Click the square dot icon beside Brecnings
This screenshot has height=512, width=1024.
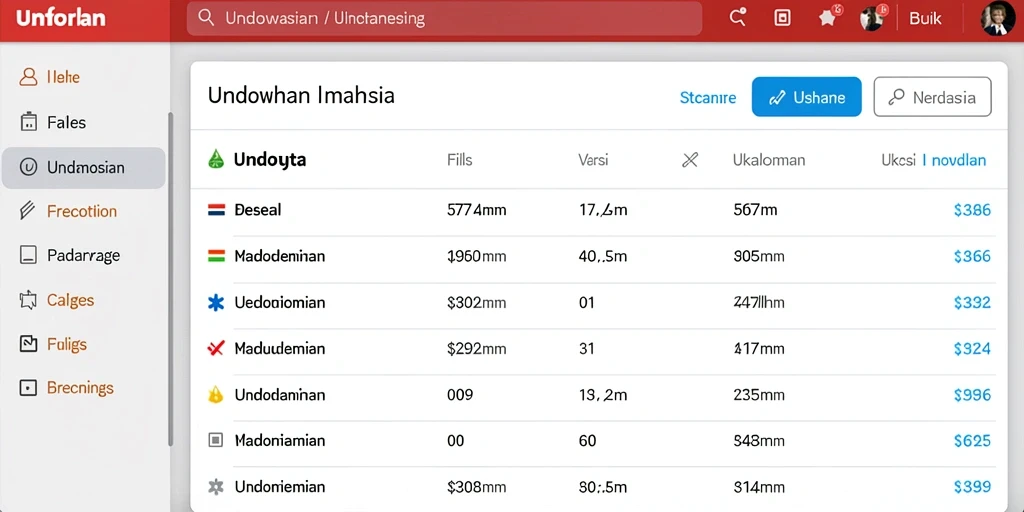tap(28, 388)
